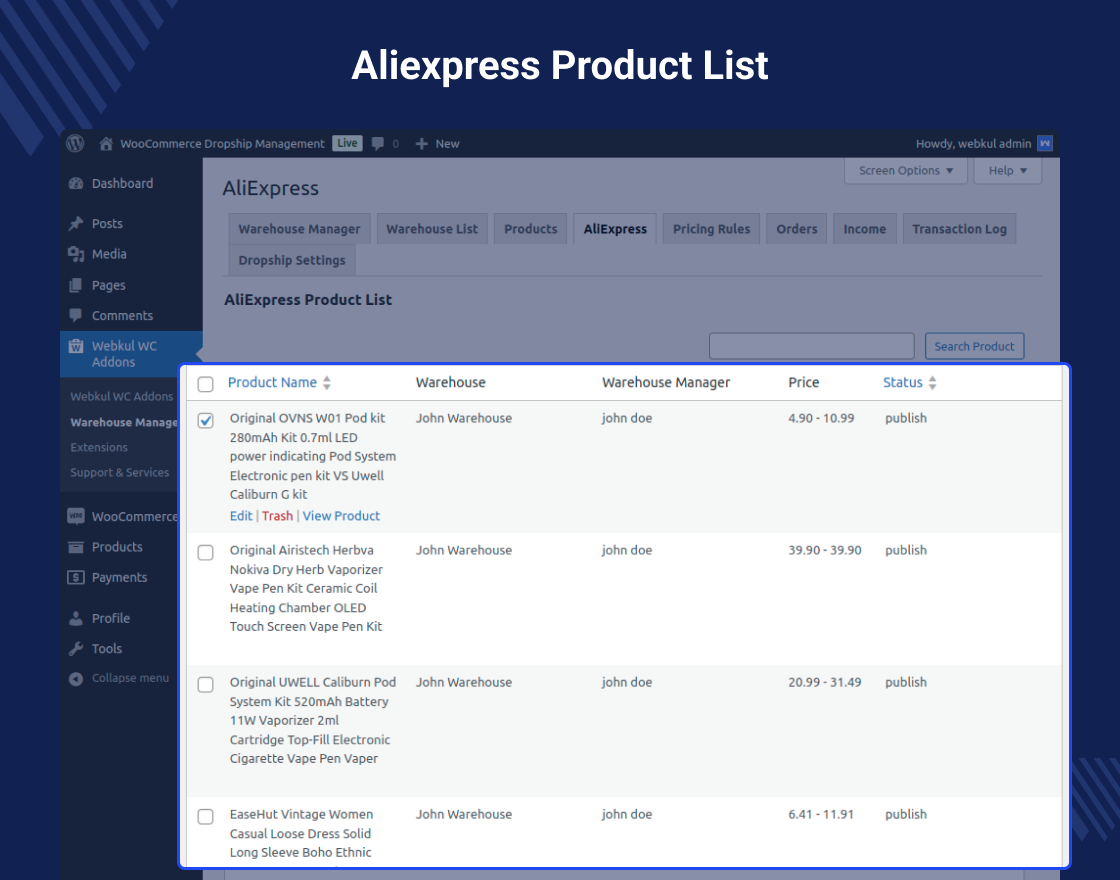
Task: Open the Income tab
Action: click(864, 229)
